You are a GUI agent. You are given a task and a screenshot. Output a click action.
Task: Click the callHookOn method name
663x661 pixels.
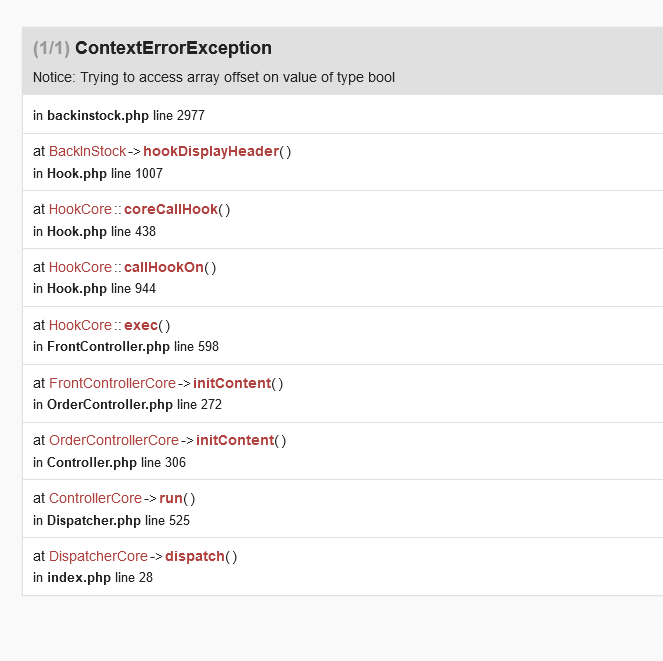164,267
